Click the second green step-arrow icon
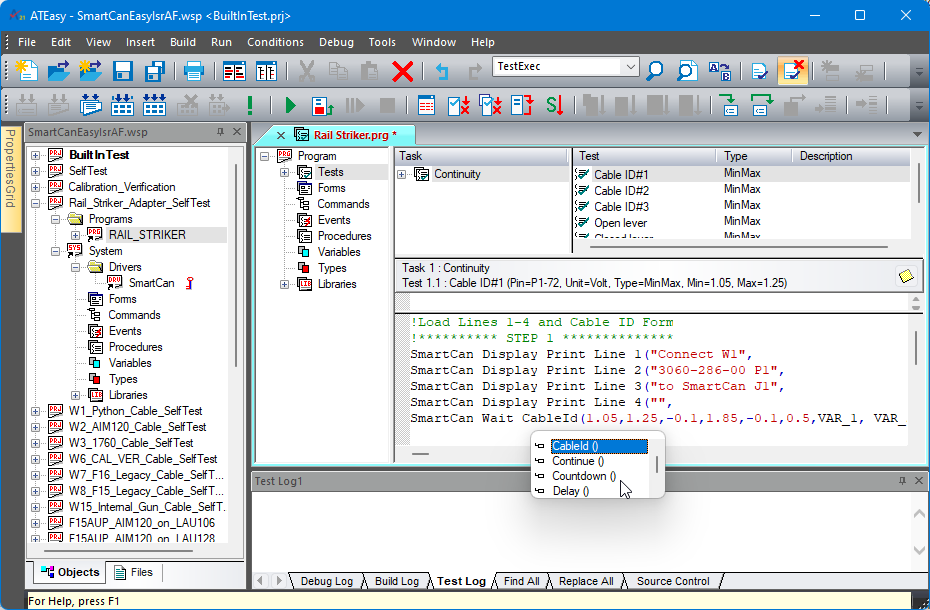This screenshot has width=930, height=610. pyautogui.click(x=762, y=106)
